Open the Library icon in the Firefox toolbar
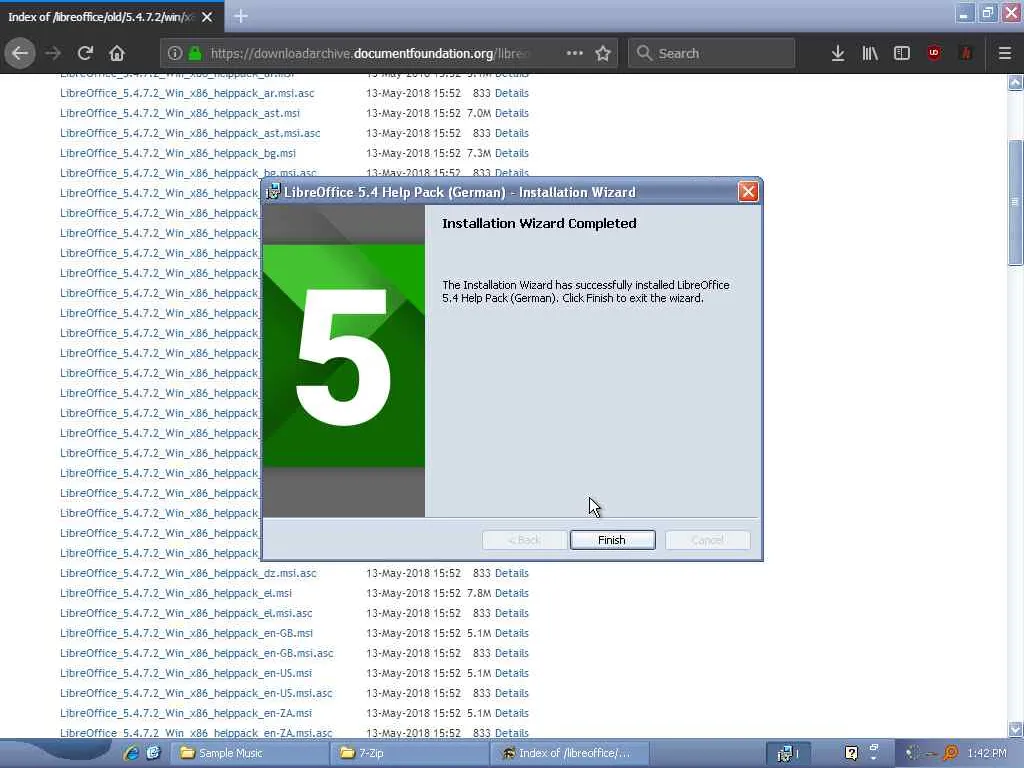 (870, 53)
